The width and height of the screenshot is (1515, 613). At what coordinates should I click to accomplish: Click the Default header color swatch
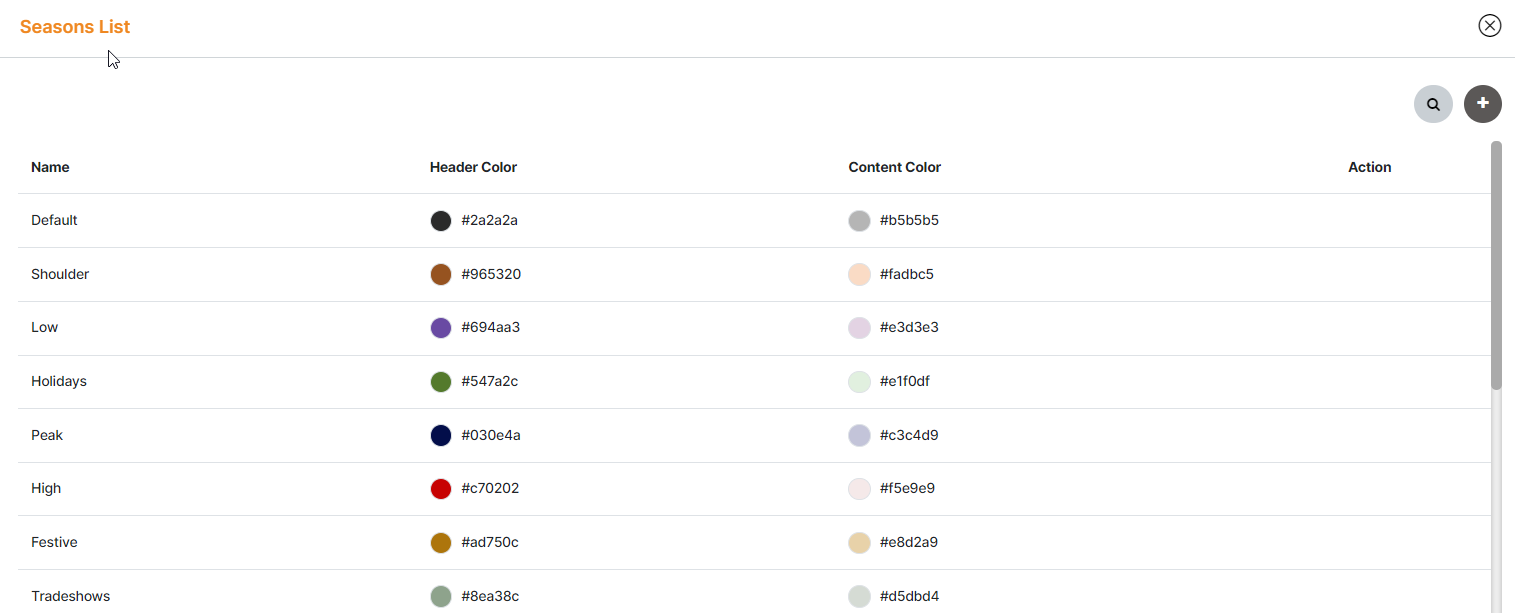coord(441,221)
